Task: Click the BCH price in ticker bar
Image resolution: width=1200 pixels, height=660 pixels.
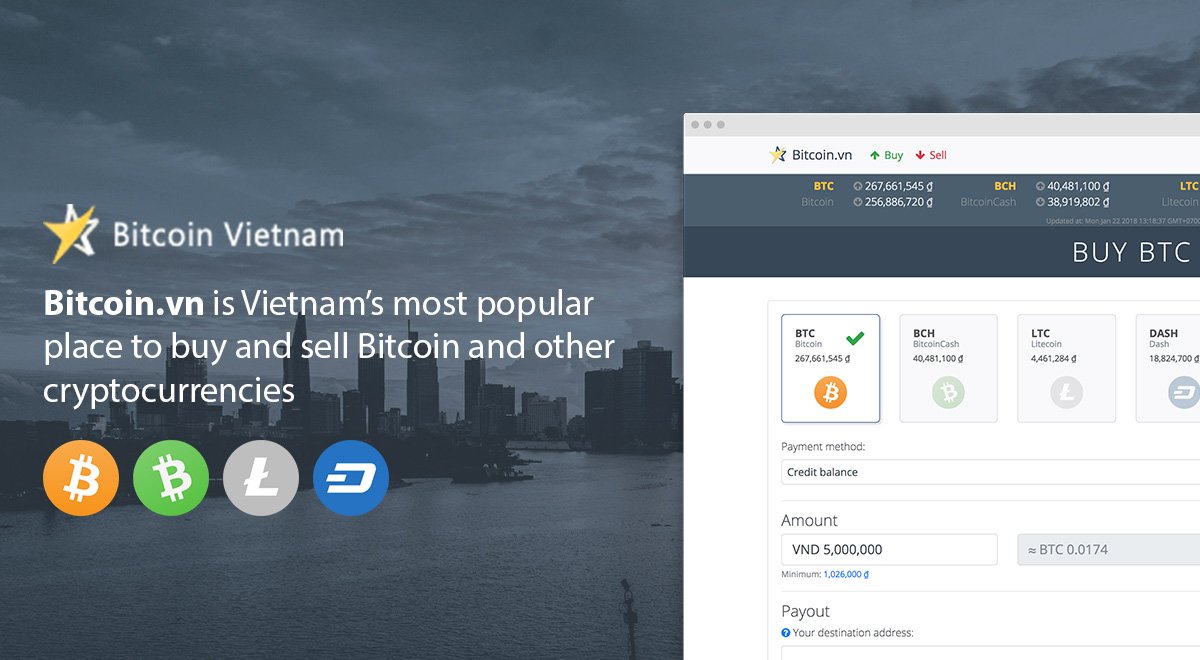Action: [x=1073, y=186]
